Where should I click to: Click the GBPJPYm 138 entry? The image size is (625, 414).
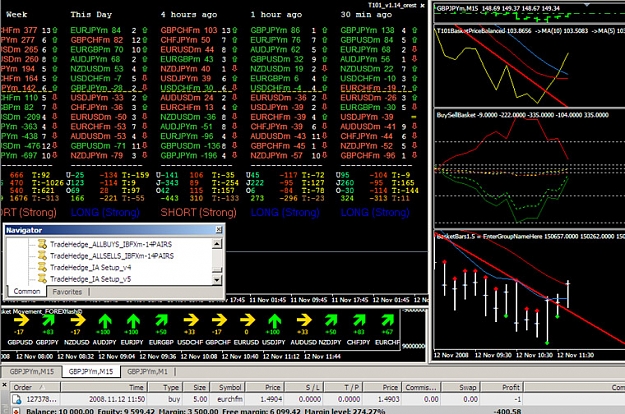coord(367,30)
